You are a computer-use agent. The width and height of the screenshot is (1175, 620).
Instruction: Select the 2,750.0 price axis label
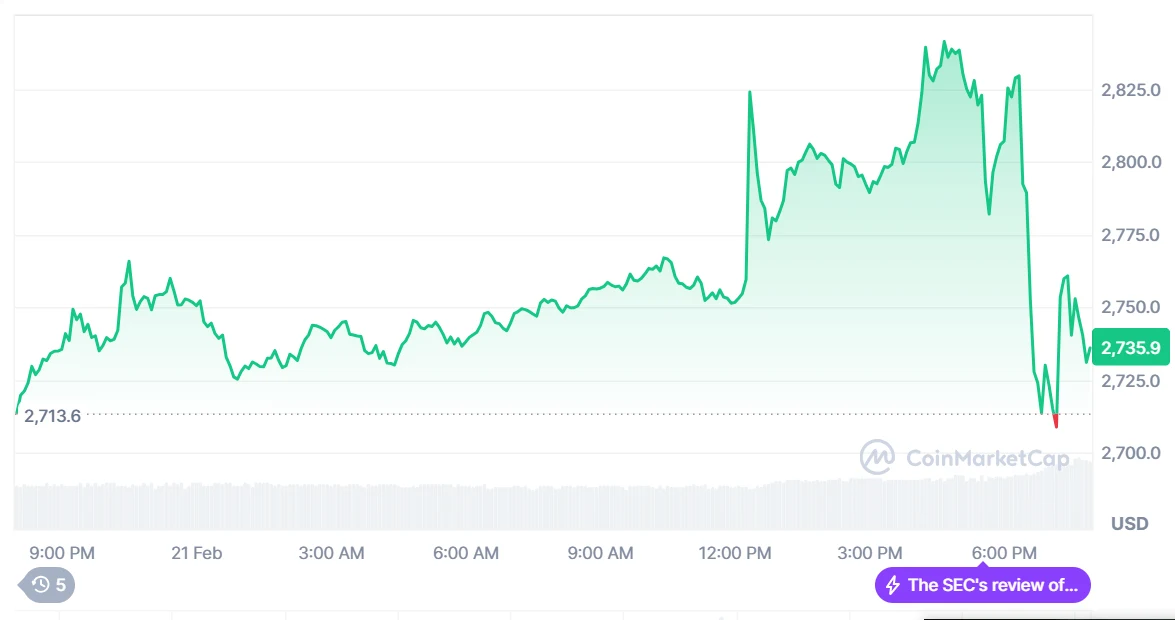[1130, 307]
